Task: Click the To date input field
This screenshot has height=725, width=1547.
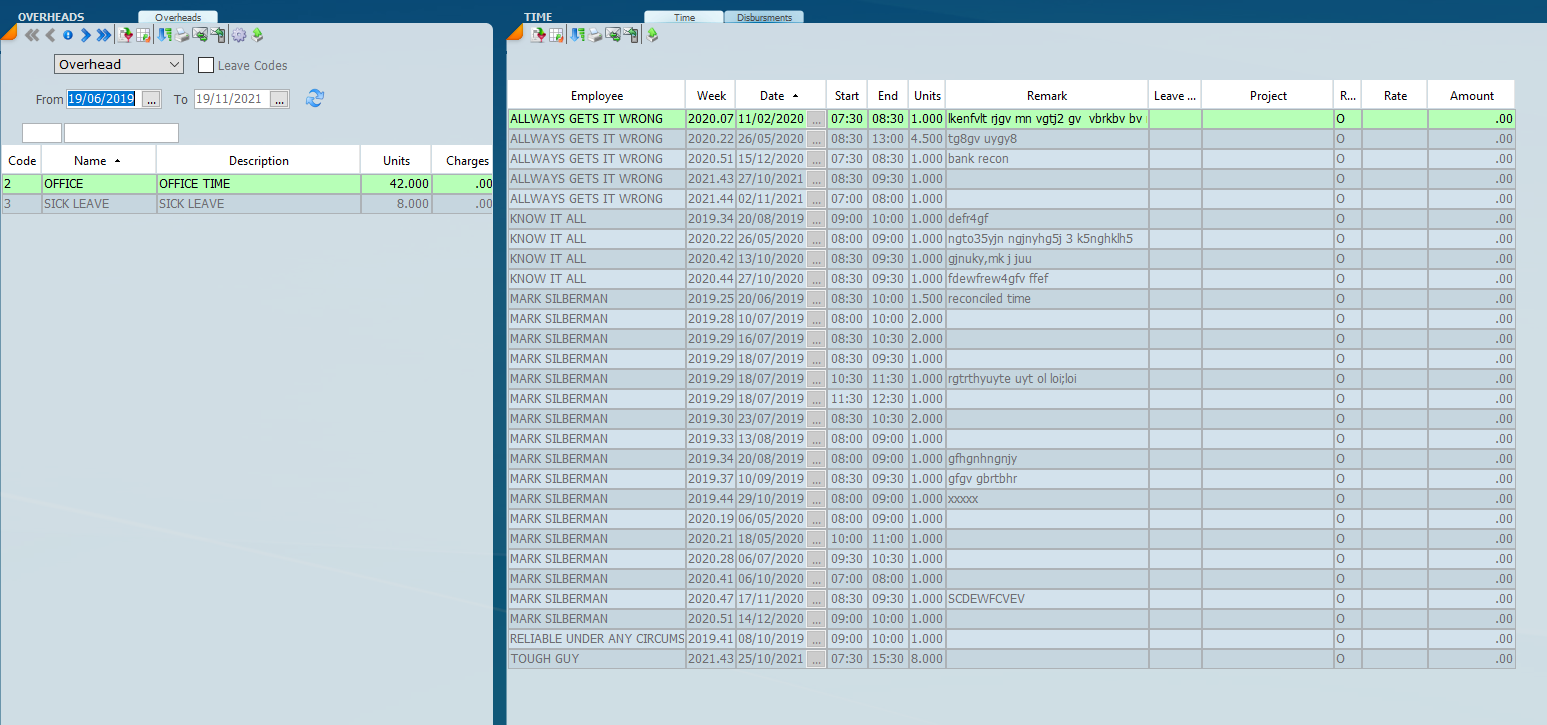Action: (230, 99)
